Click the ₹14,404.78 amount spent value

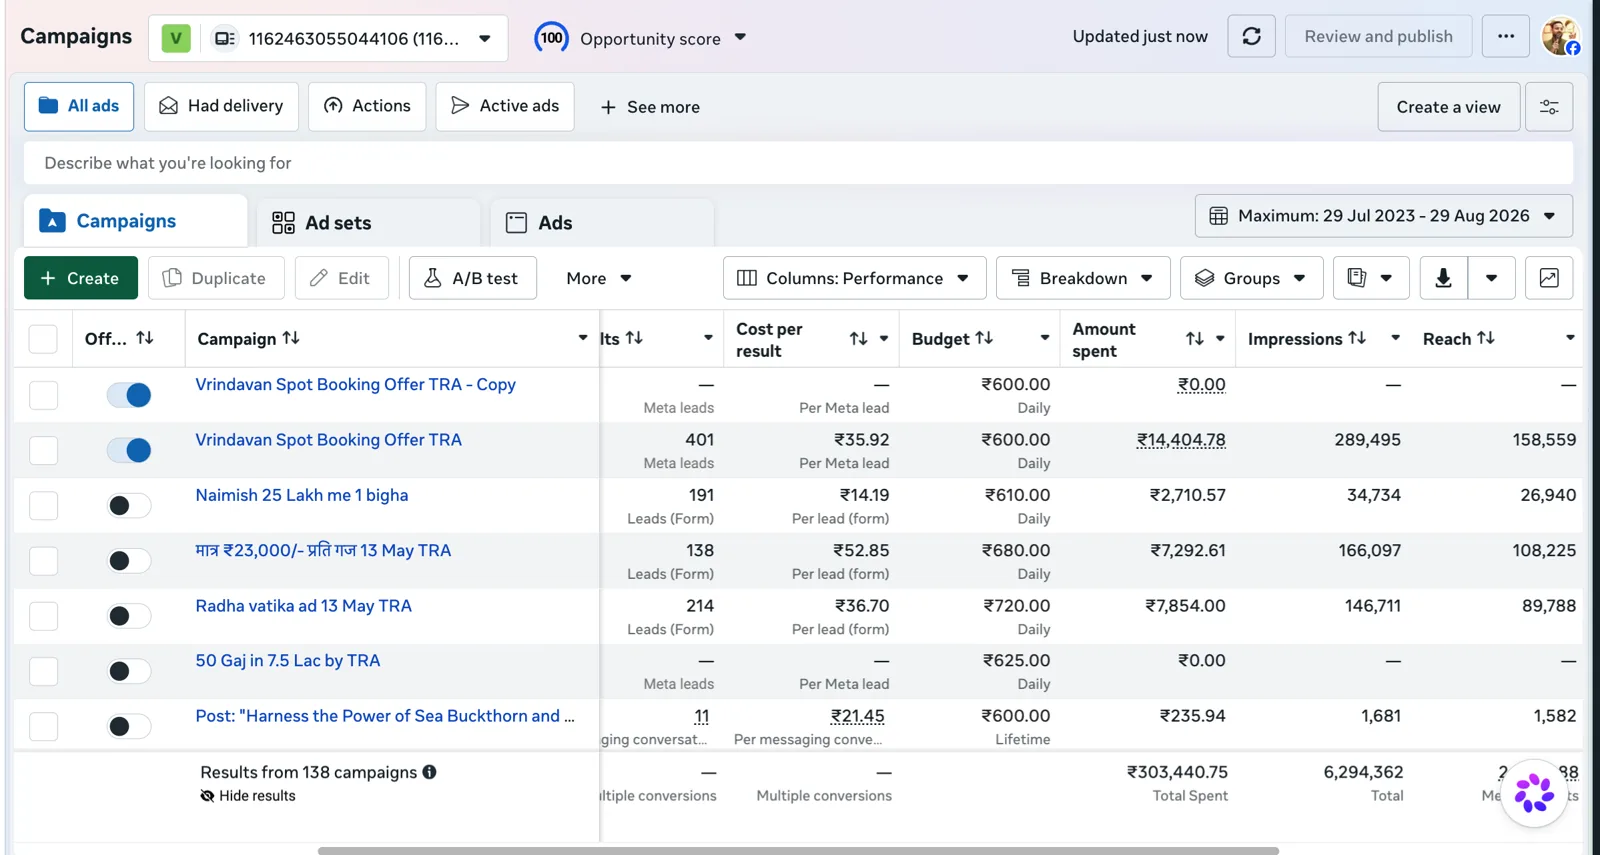coord(1181,440)
